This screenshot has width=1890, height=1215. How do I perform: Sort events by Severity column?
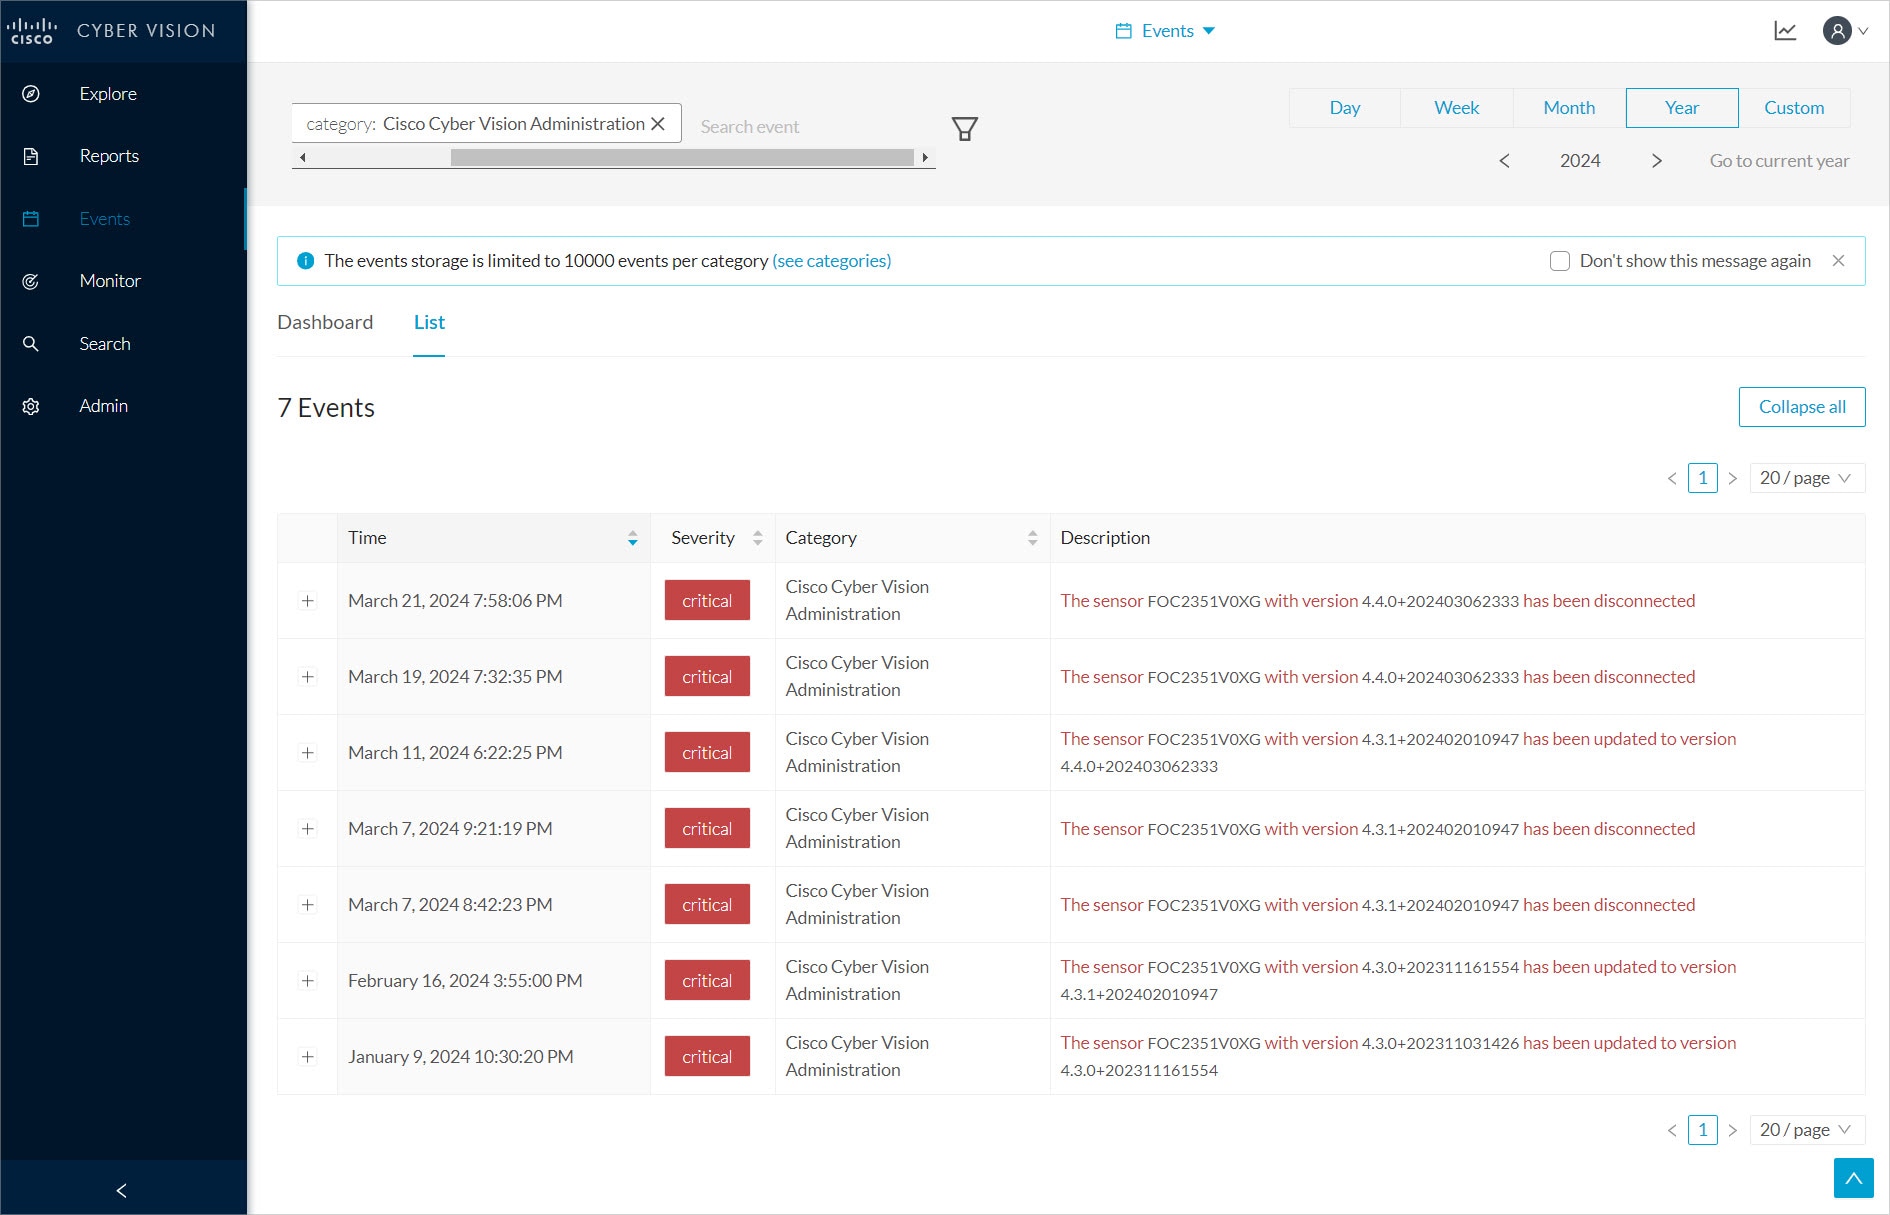pos(758,538)
